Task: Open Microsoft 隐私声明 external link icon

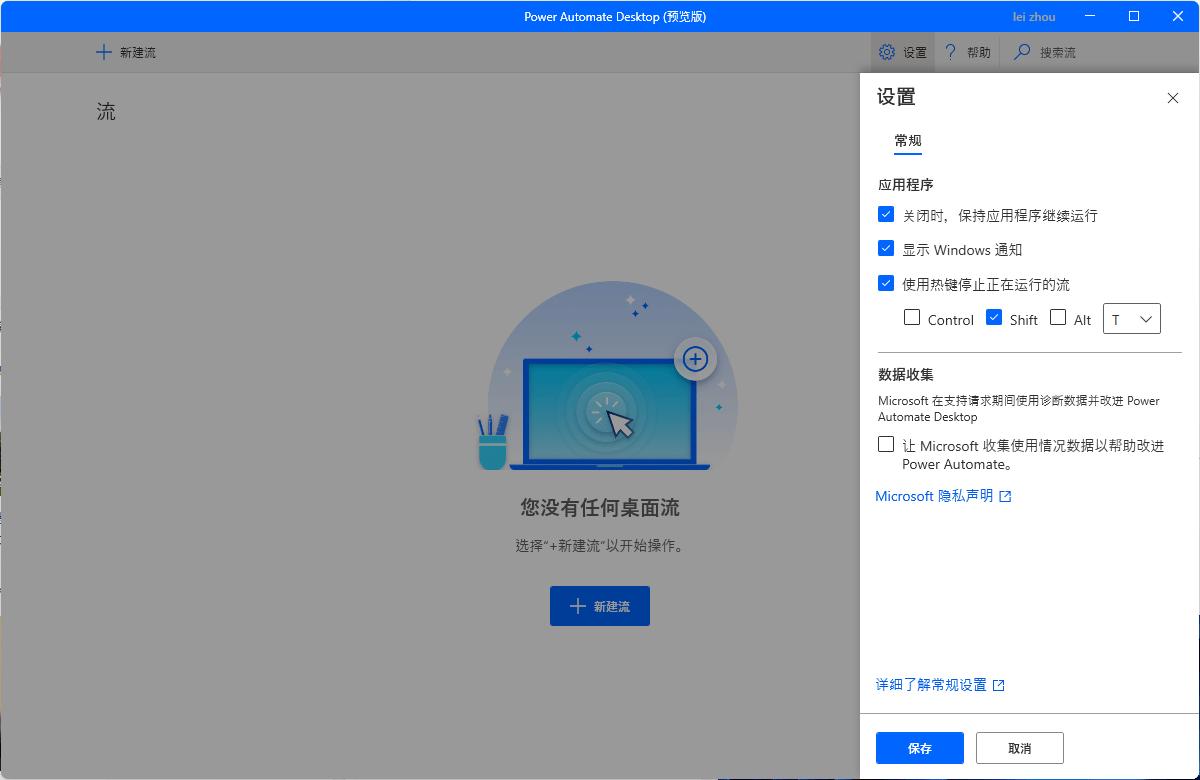Action: point(1005,496)
